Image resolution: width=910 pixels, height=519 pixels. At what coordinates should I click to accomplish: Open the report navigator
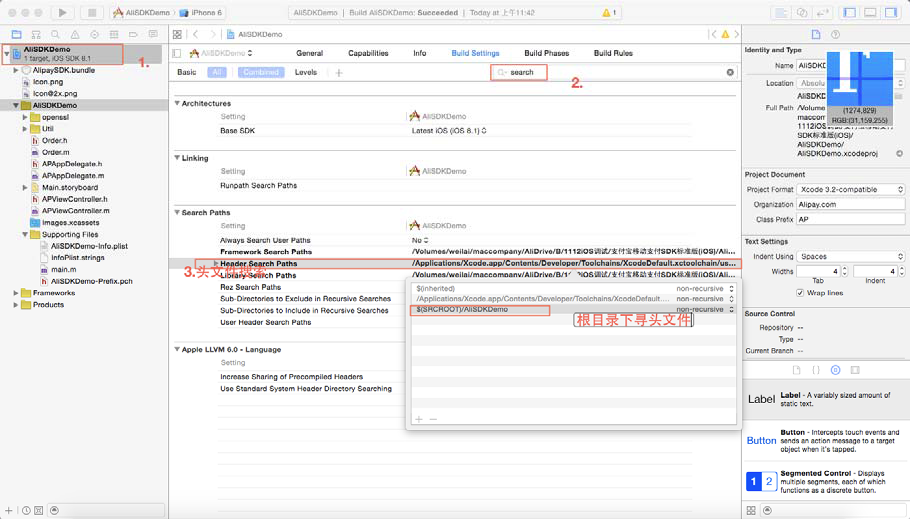(153, 34)
